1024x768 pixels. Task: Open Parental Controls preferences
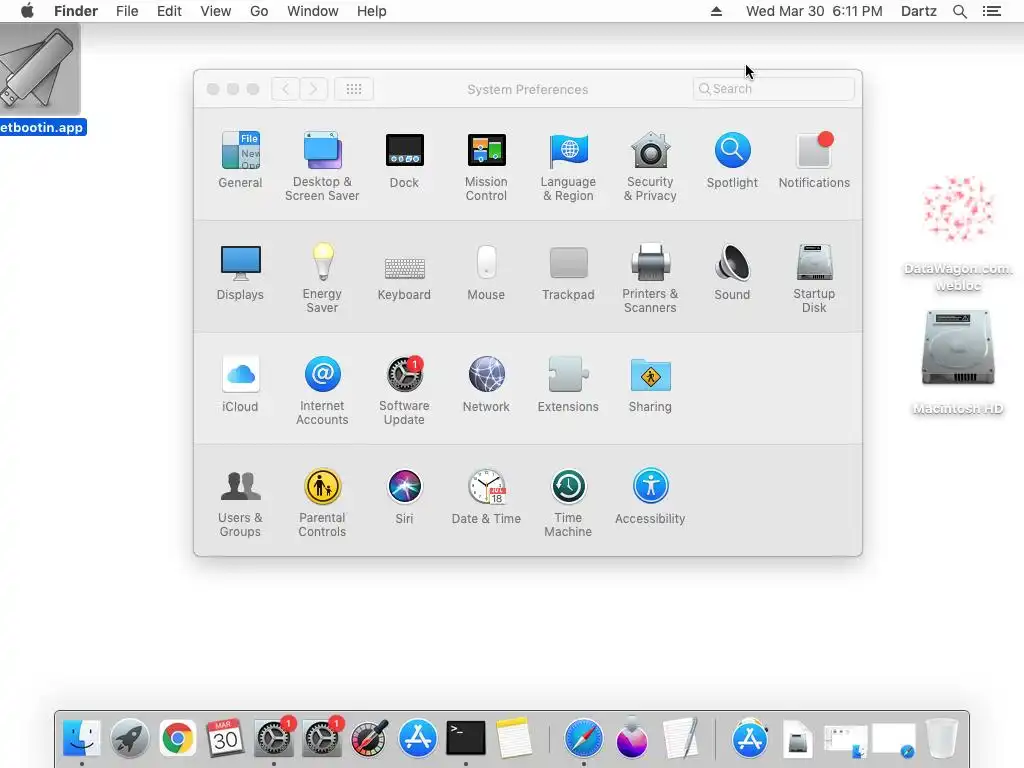pyautogui.click(x=322, y=503)
